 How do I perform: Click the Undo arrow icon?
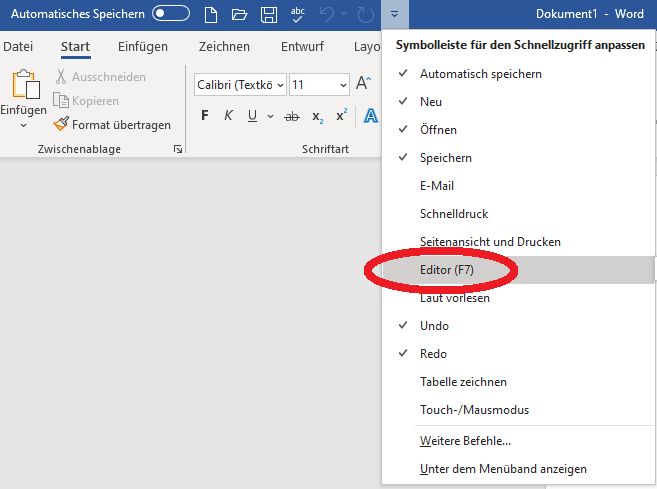(327, 15)
